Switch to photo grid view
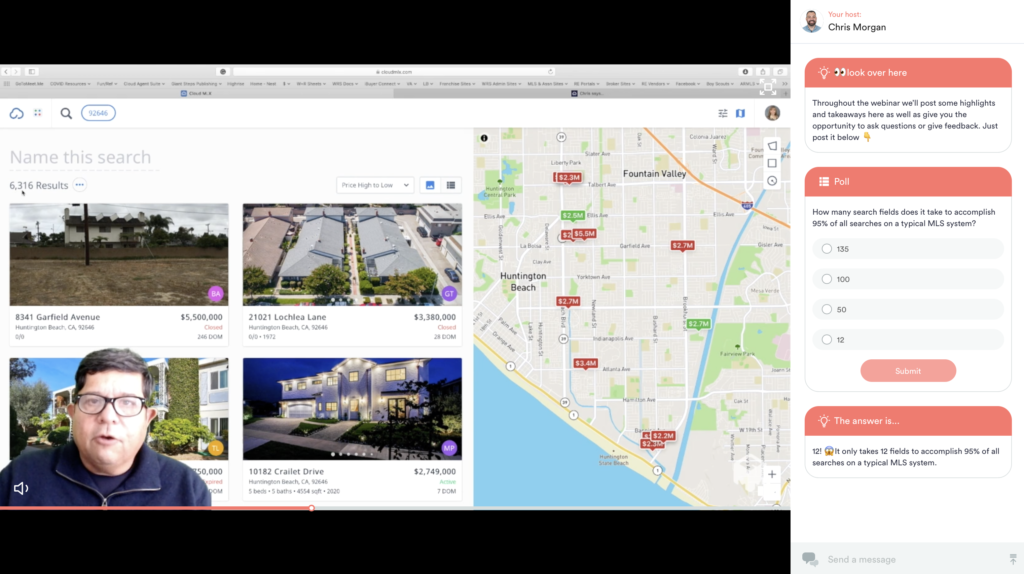The width and height of the screenshot is (1024, 574). [x=430, y=185]
